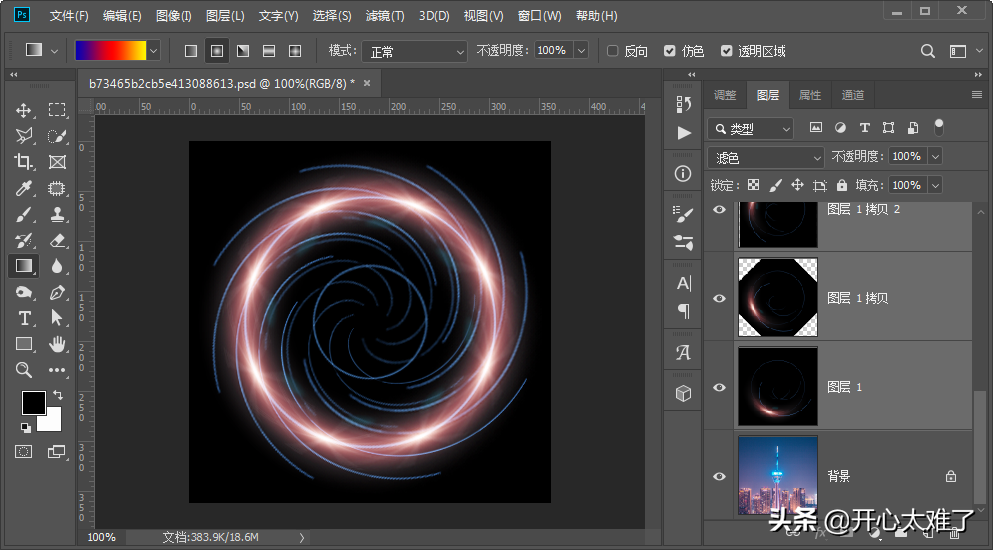Image resolution: width=993 pixels, height=550 pixels.
Task: Lock transparent pixels button
Action: coord(753,185)
